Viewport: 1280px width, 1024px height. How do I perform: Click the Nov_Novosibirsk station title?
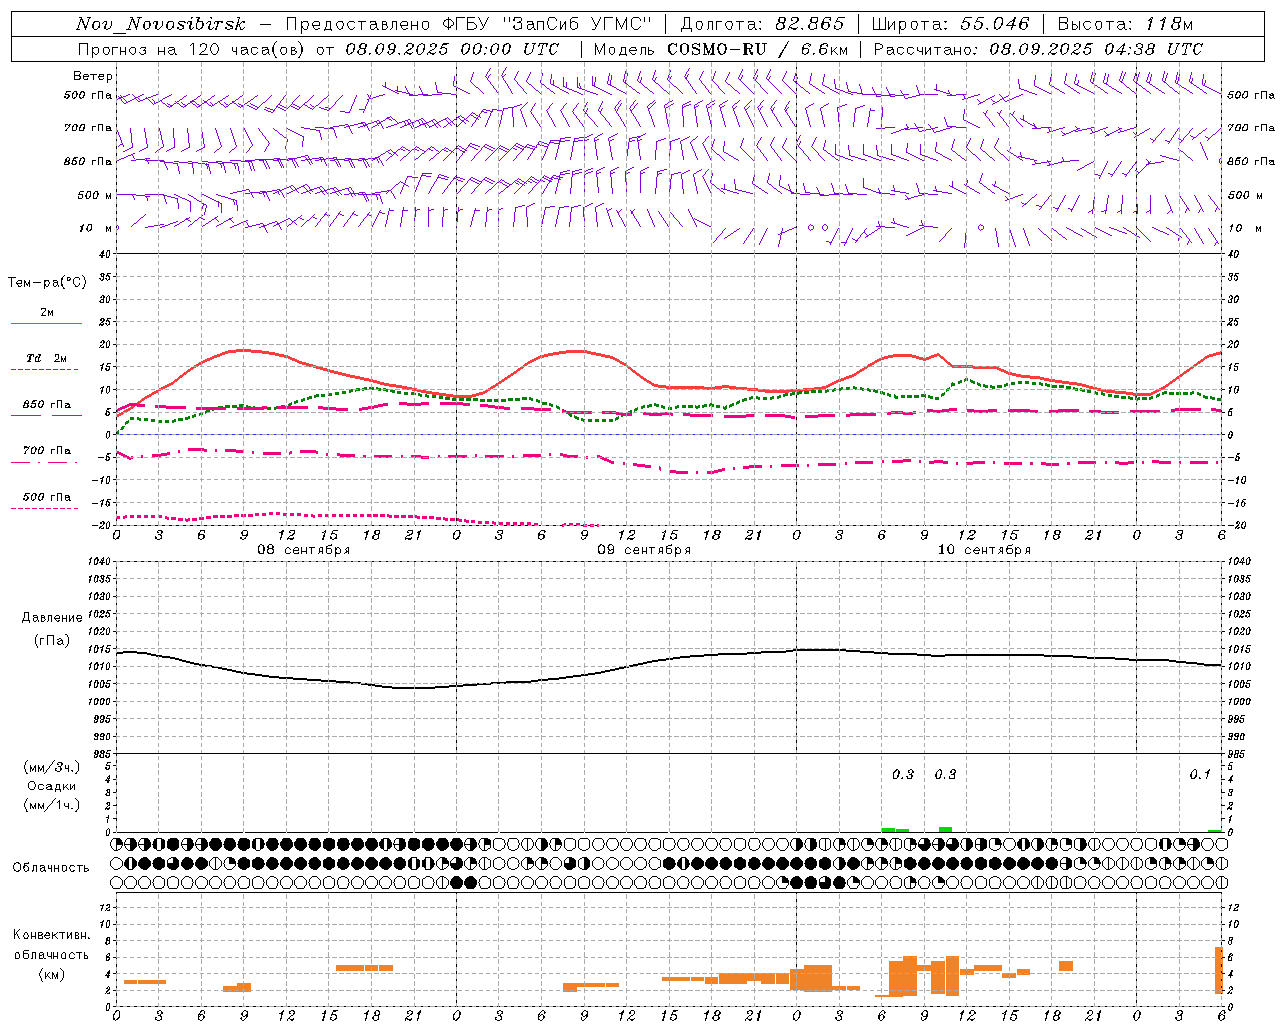pyautogui.click(x=160, y=25)
